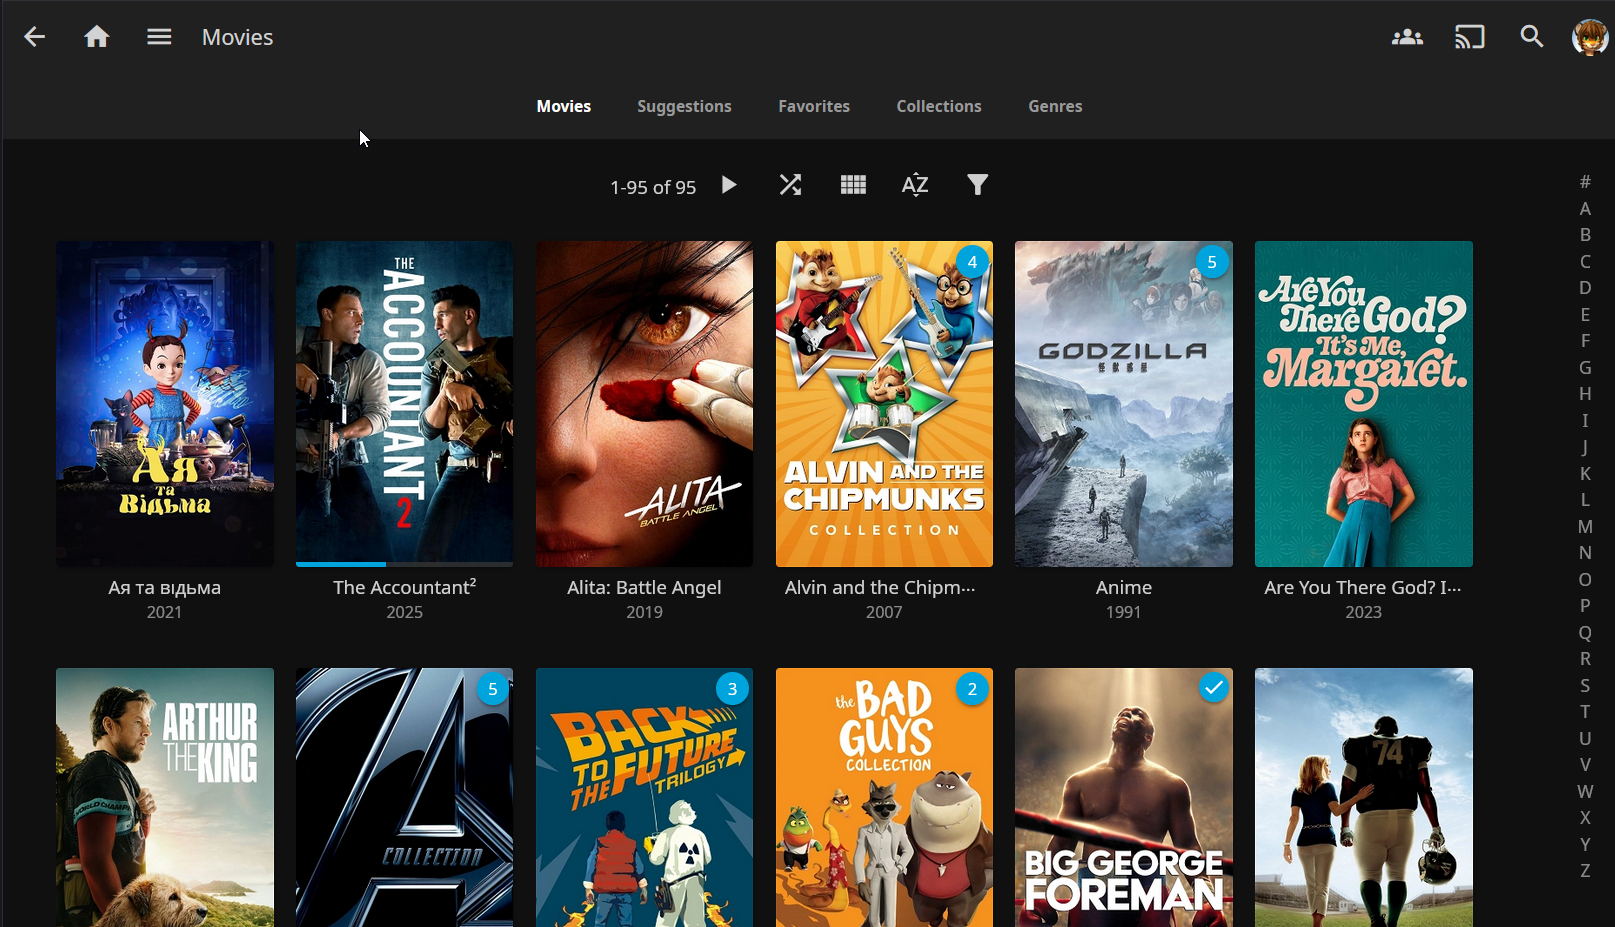Shuffle the movie library

point(790,185)
